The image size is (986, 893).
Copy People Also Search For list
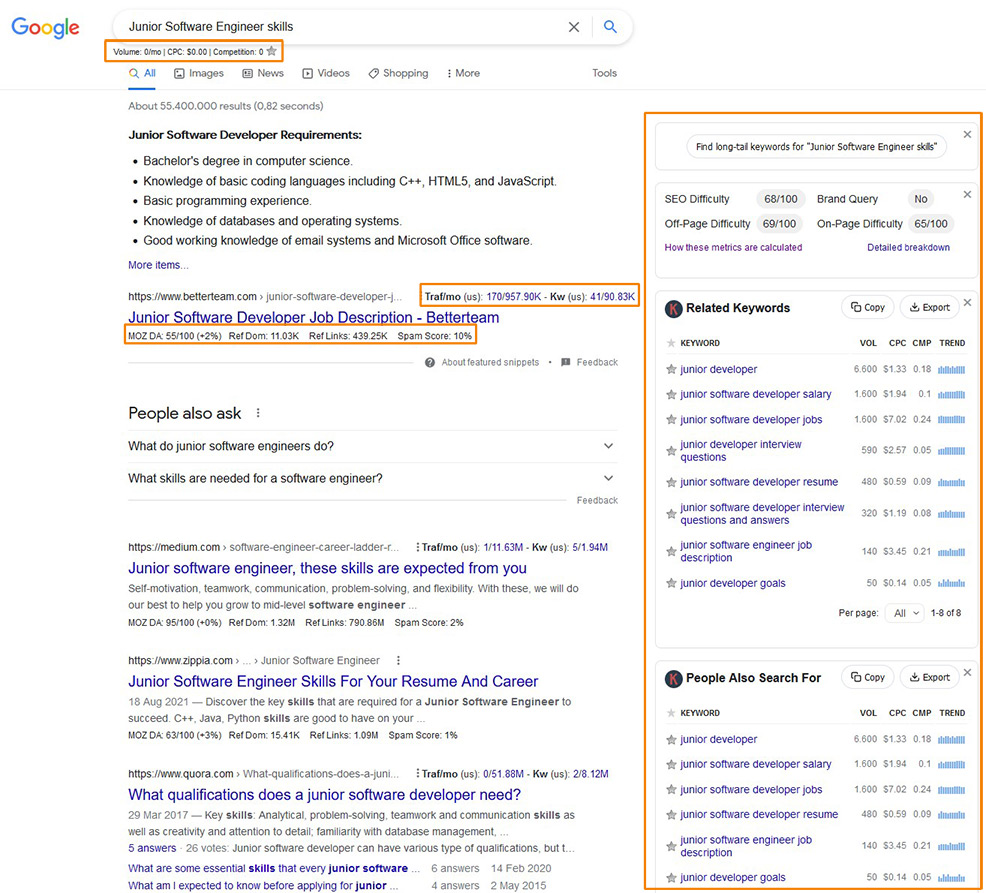tap(867, 677)
